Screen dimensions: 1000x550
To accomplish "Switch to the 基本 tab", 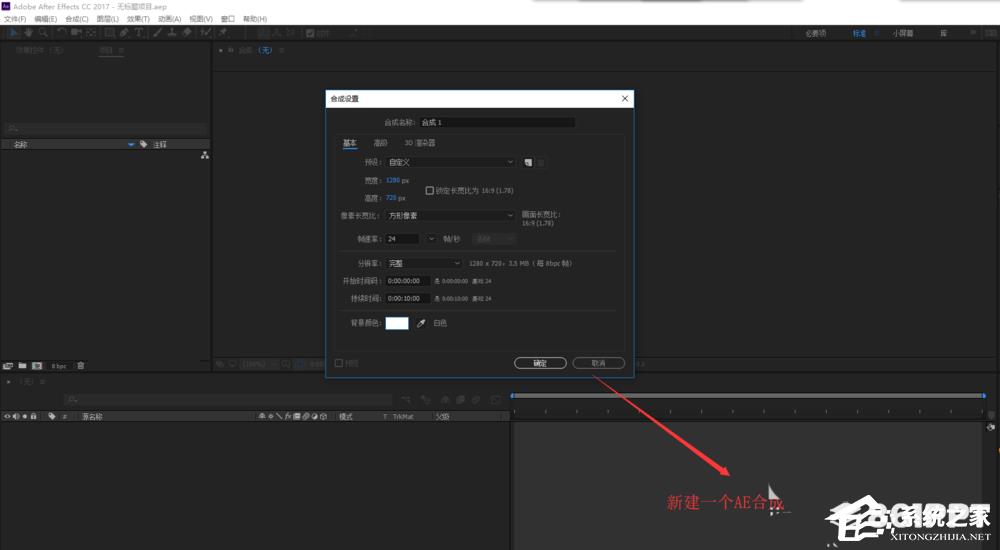I will (349, 143).
